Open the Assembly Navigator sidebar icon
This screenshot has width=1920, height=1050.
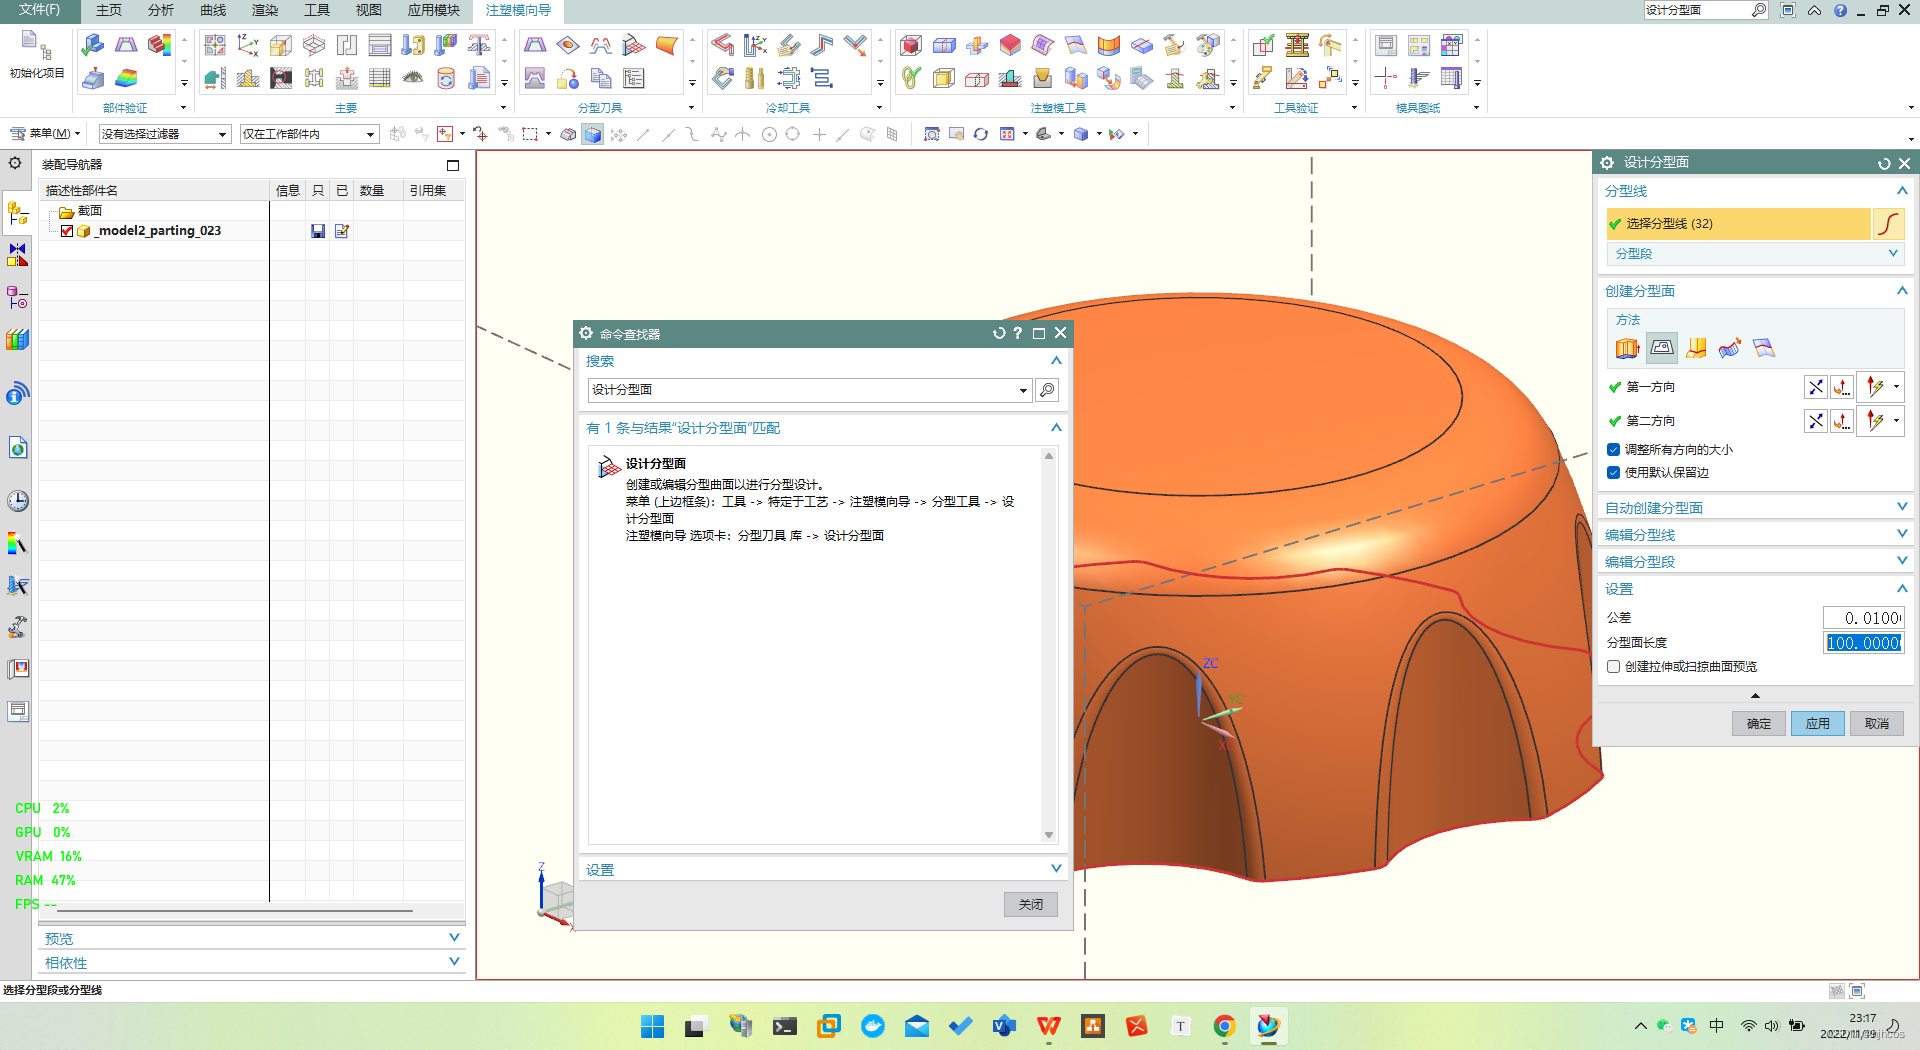[x=18, y=212]
